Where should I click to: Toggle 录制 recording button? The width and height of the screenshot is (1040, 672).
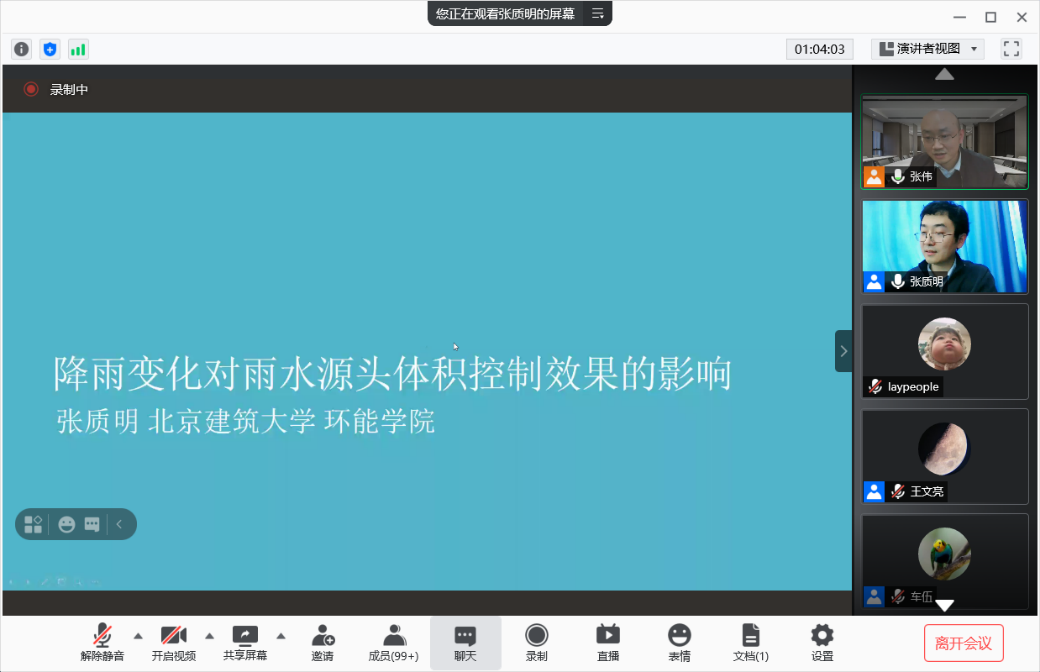pos(537,641)
